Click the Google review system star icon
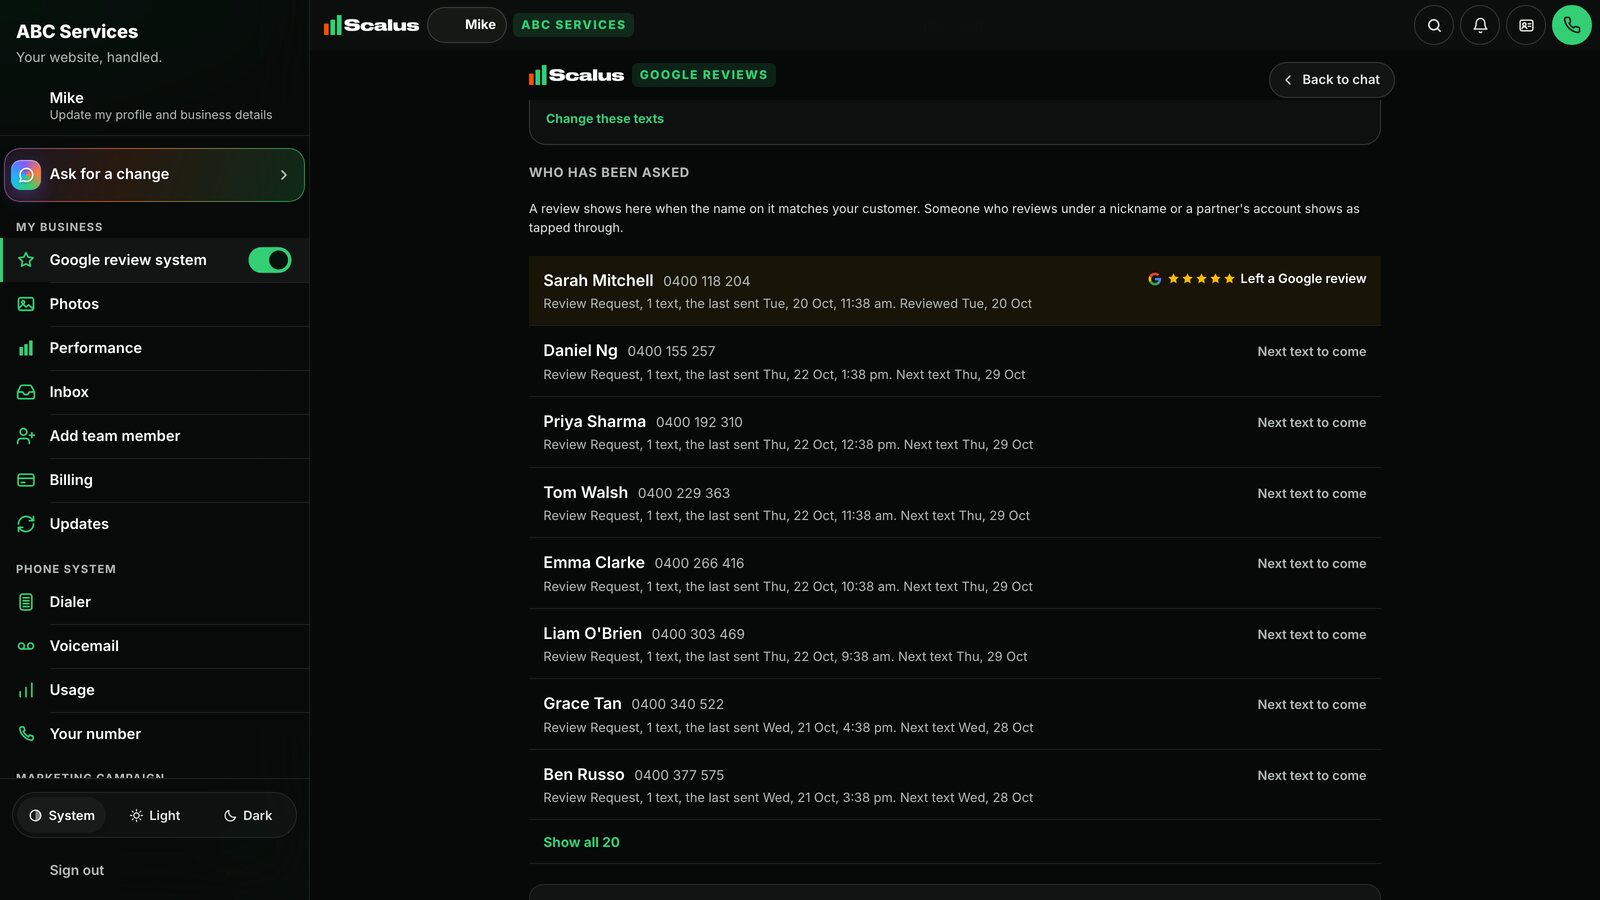1600x900 pixels. point(26,260)
